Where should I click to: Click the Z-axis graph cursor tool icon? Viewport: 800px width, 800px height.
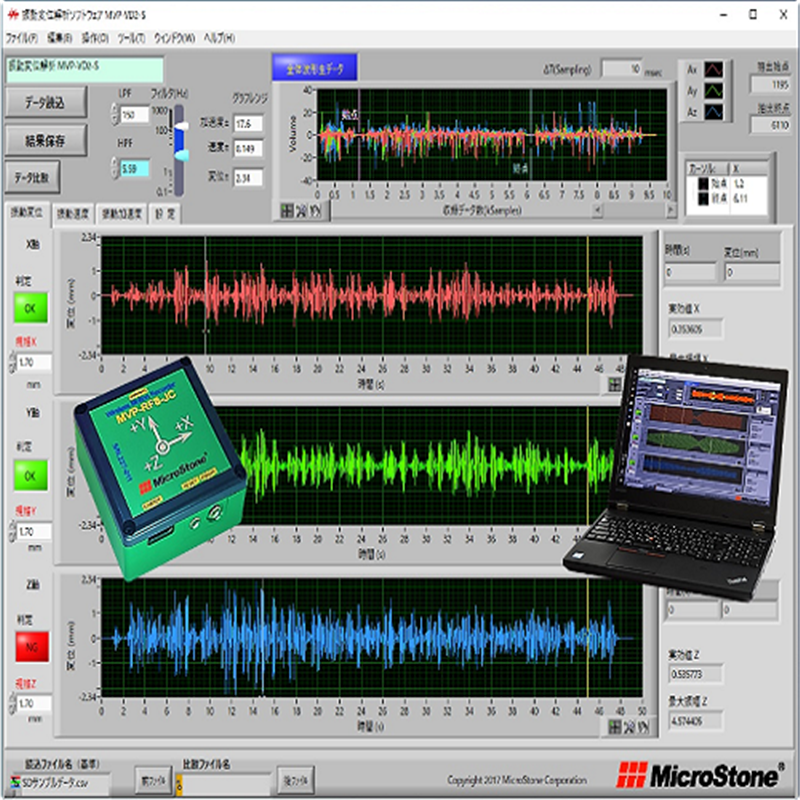point(615,727)
